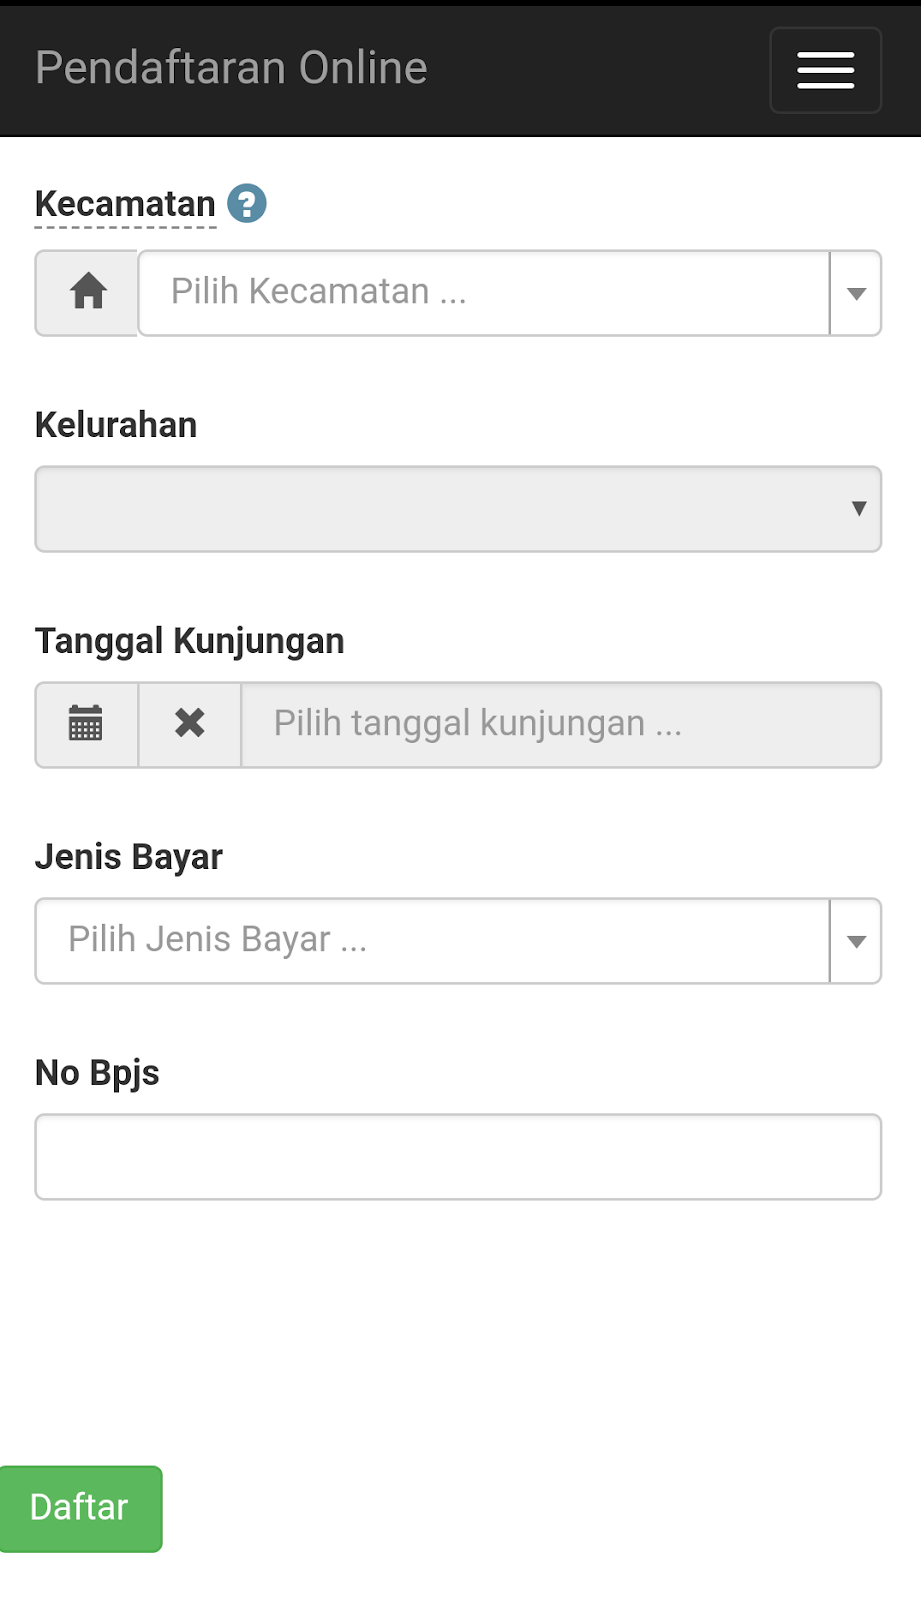Focus the Pilih tanggal kunjungan date field
The image size is (921, 1600).
tap(560, 724)
